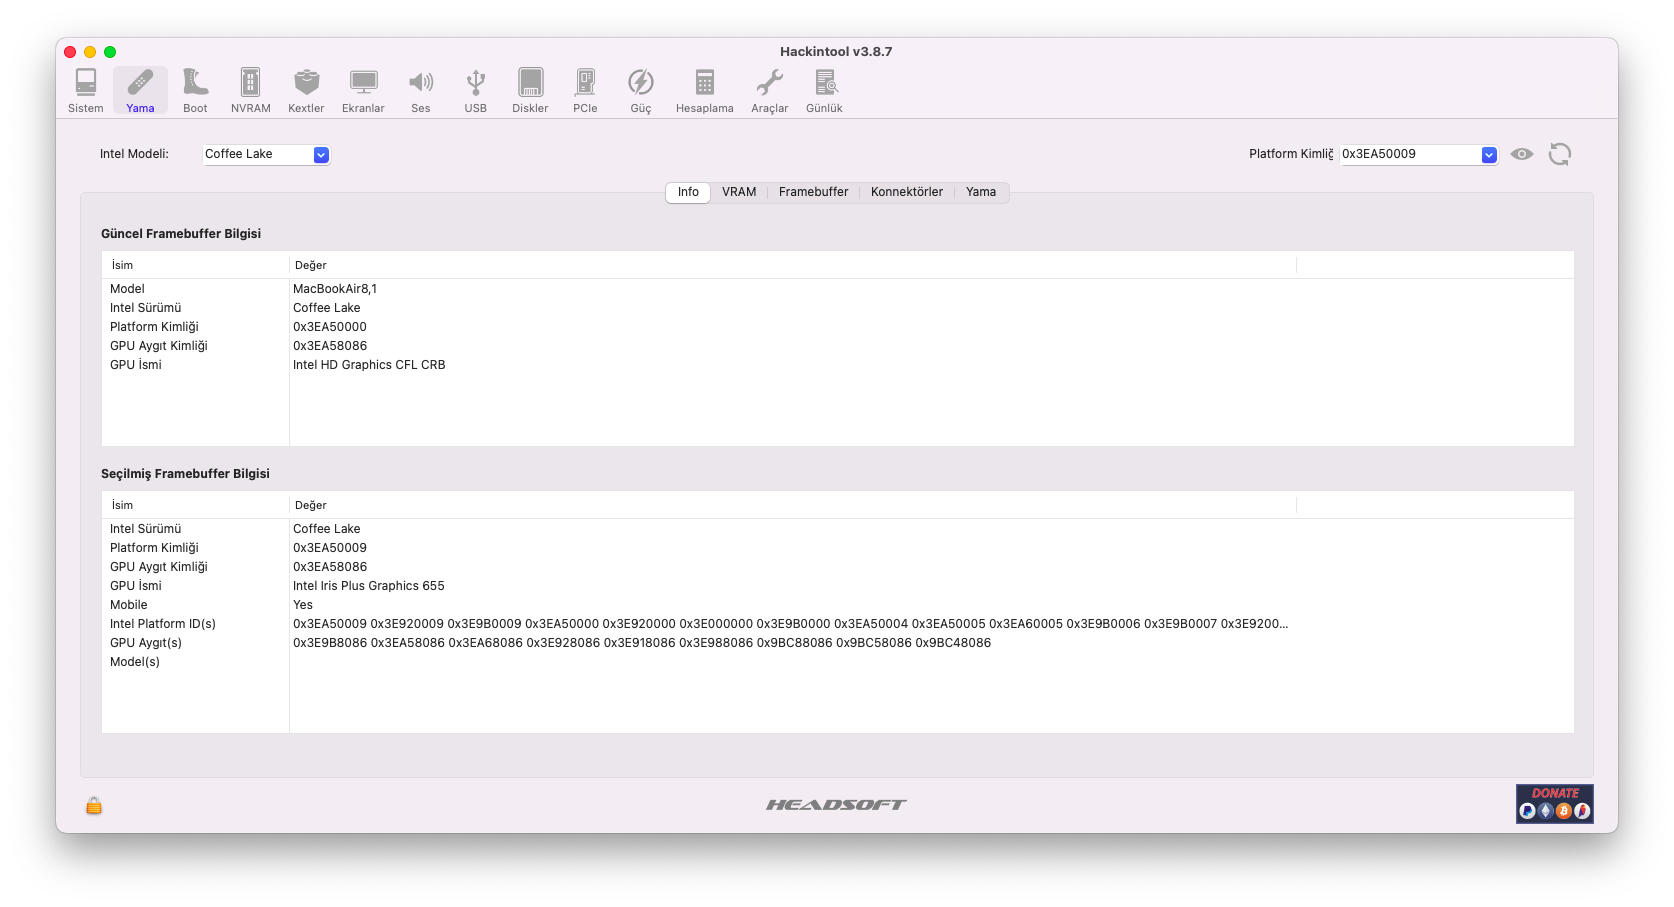Select the MacBookAir8,1 model value
This screenshot has width=1674, height=907.
(x=335, y=289)
